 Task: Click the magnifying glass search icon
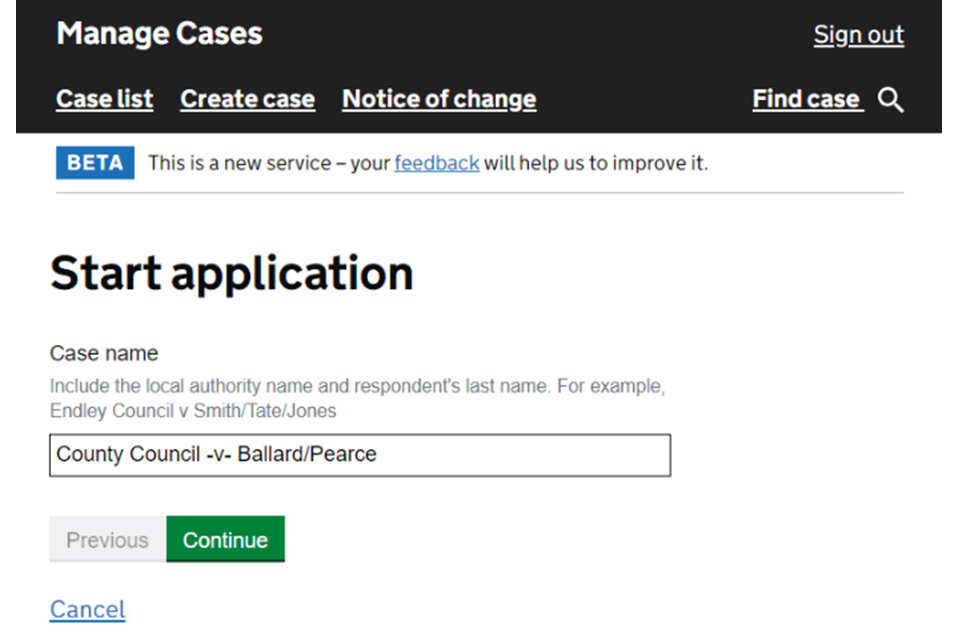(890, 100)
